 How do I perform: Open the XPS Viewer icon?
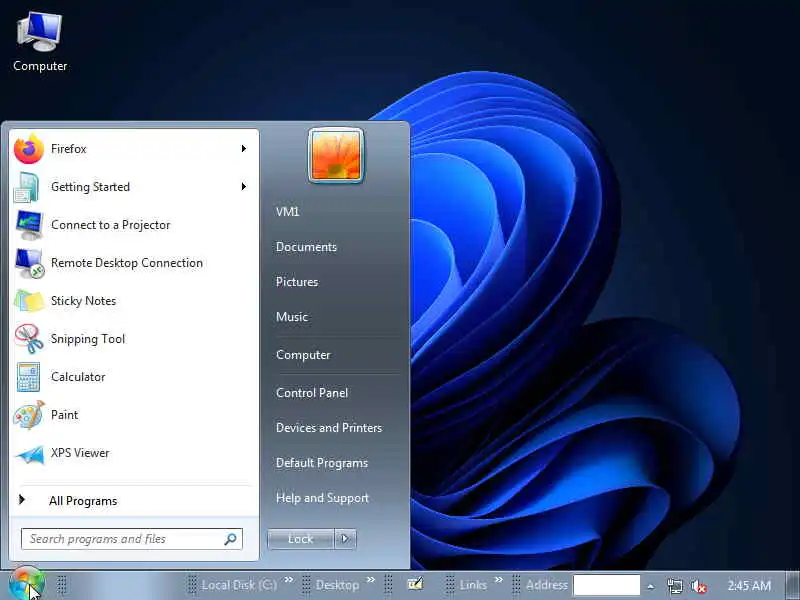point(29,453)
